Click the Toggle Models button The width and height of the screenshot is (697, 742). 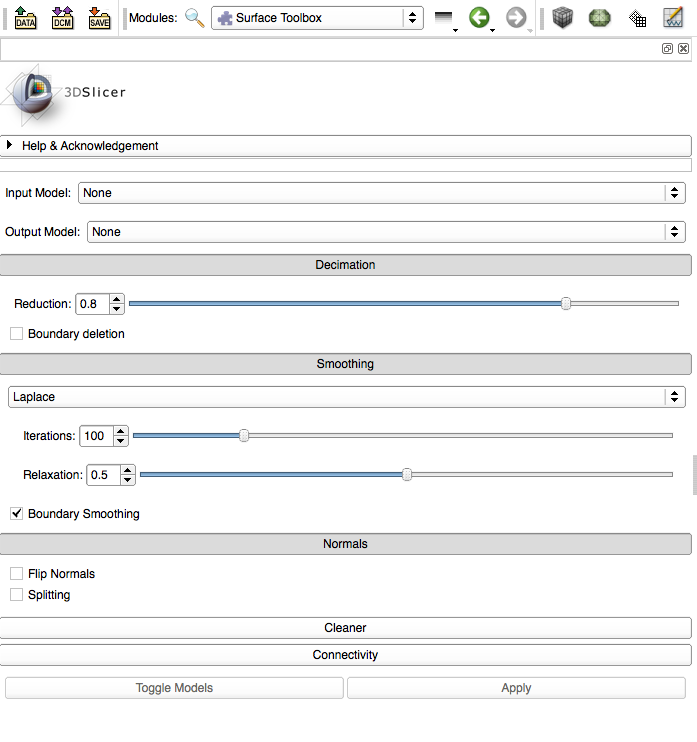[174, 688]
